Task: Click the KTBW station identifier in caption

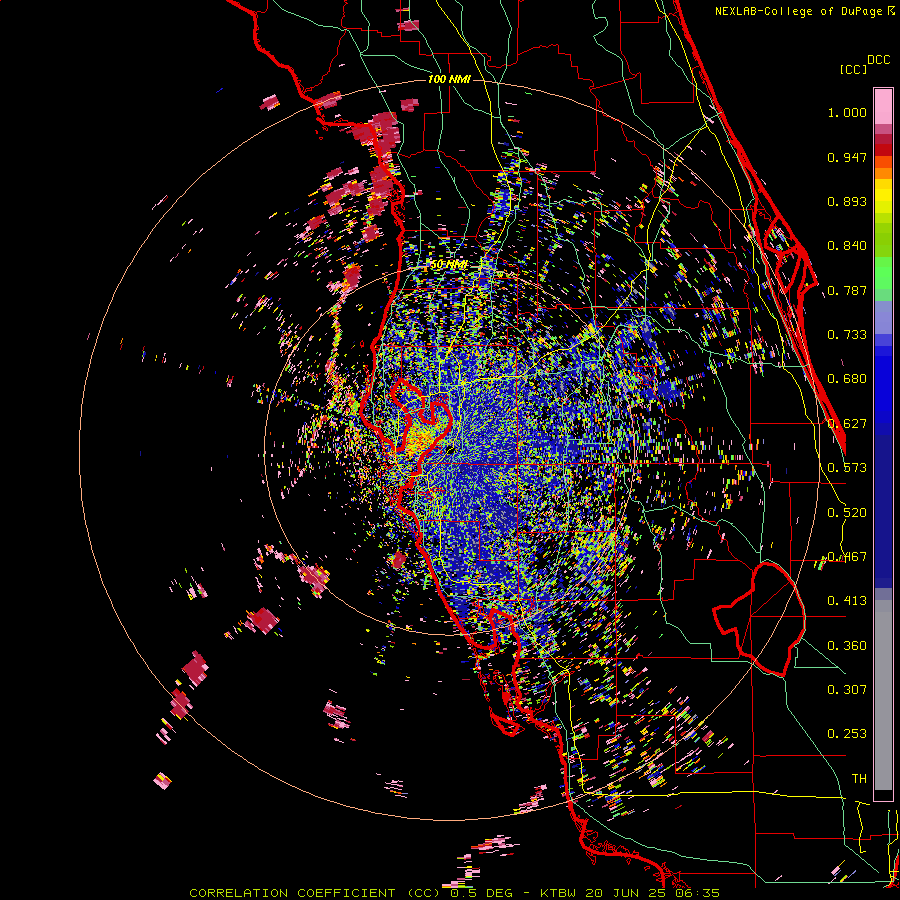Action: pos(558,893)
